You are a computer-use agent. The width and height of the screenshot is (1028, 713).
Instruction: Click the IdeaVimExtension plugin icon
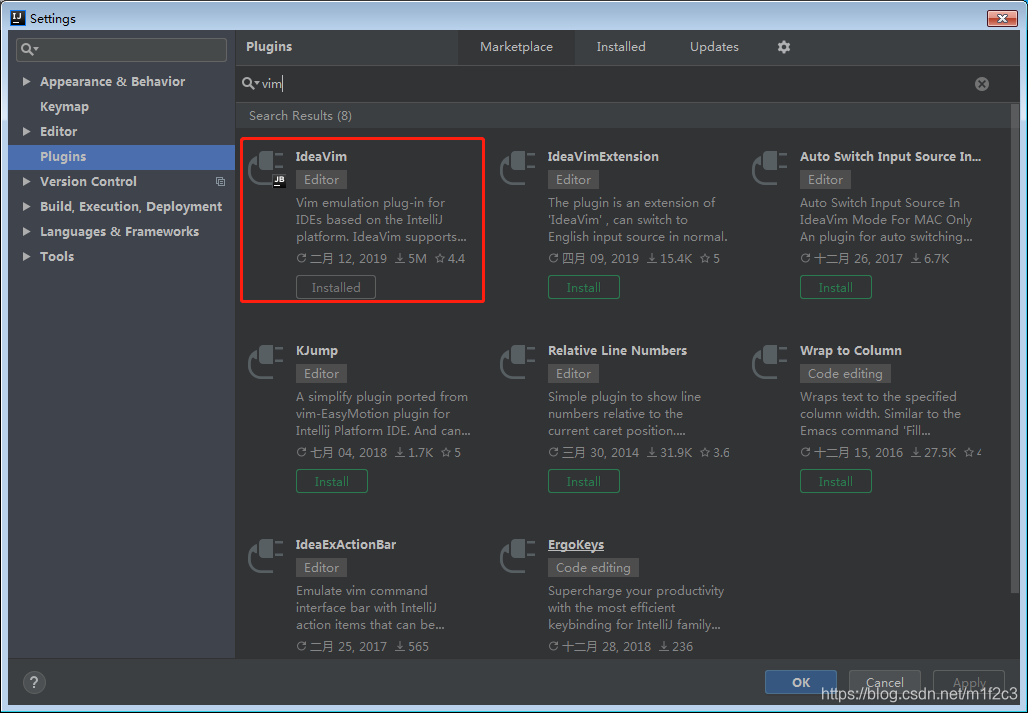pyautogui.click(x=519, y=168)
